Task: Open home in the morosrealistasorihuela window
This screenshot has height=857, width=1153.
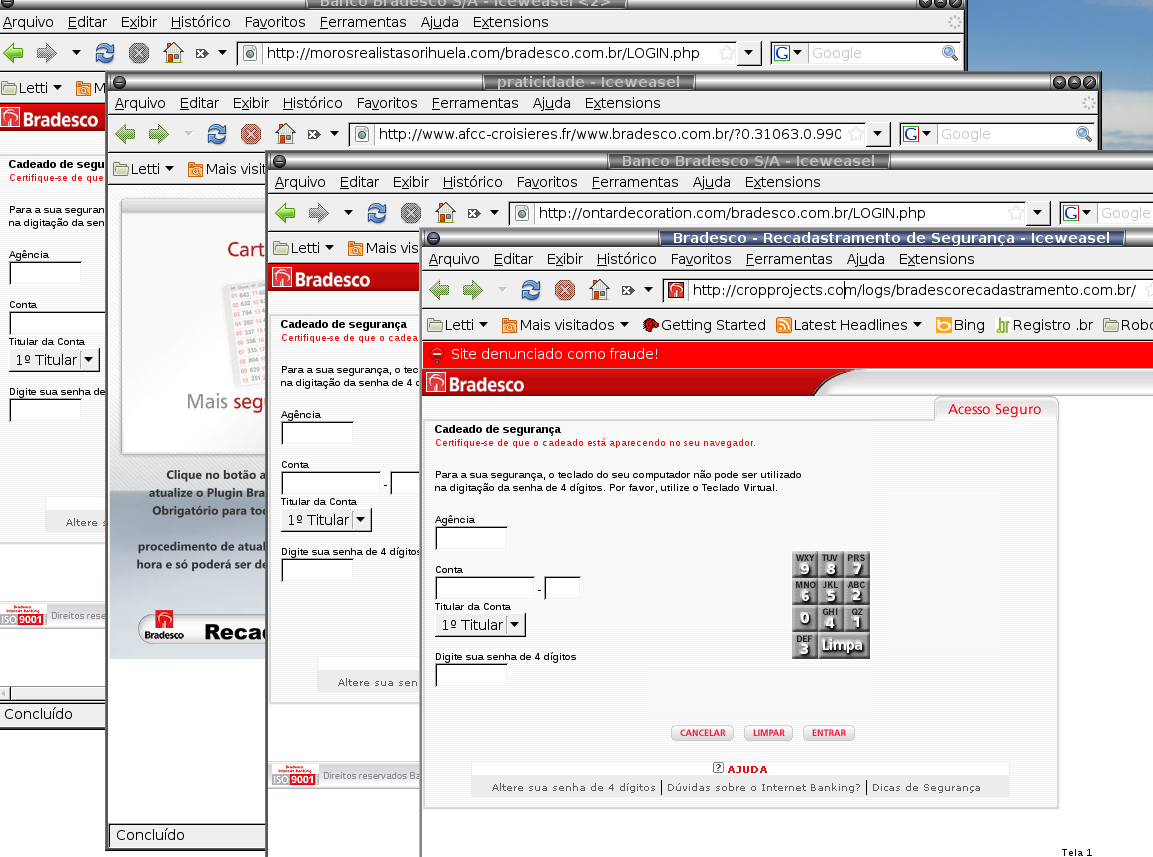Action: pos(173,53)
